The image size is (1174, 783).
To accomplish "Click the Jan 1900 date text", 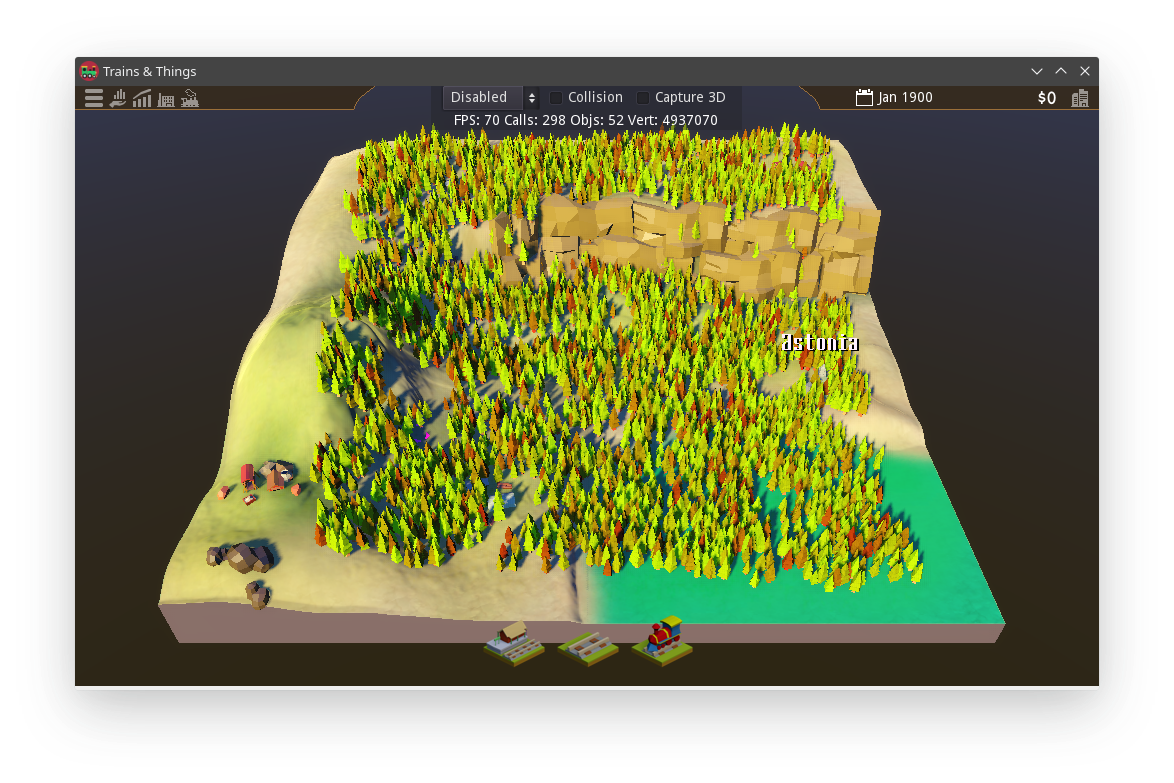I will 904,97.
